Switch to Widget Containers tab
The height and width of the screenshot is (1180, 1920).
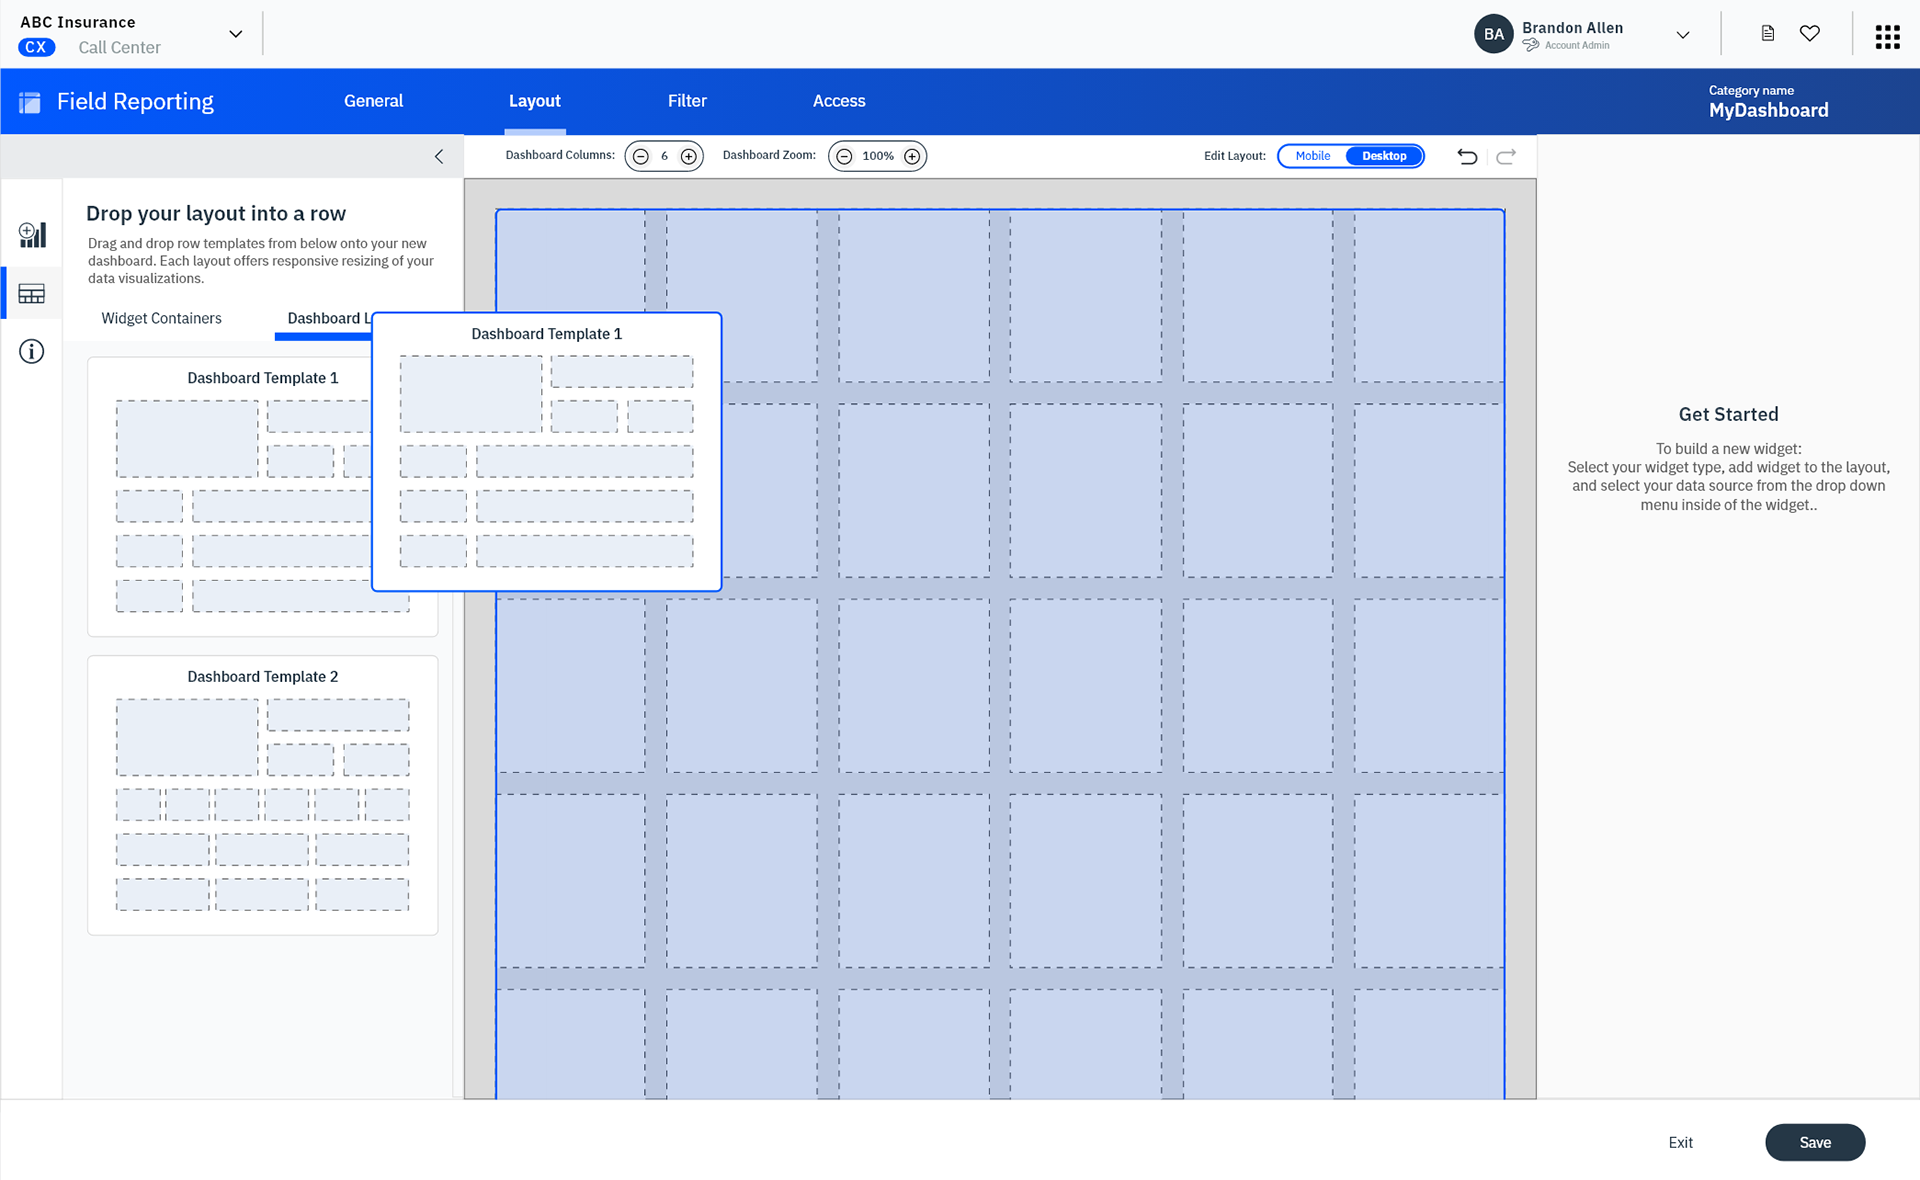tap(161, 318)
